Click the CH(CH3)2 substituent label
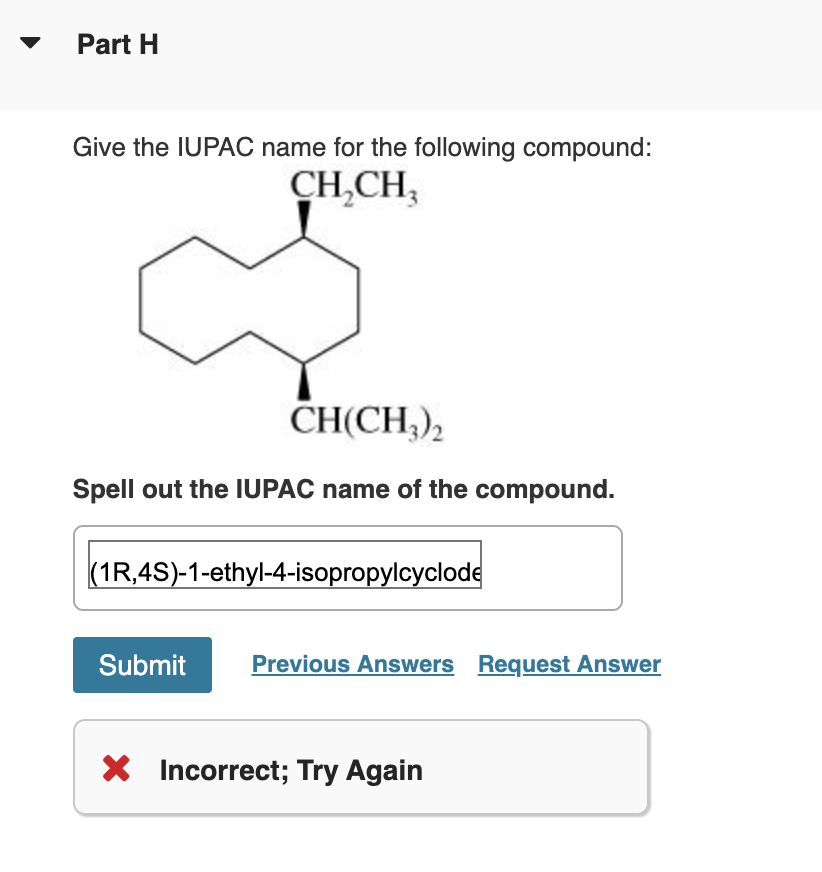The width and height of the screenshot is (822, 872). (x=367, y=421)
